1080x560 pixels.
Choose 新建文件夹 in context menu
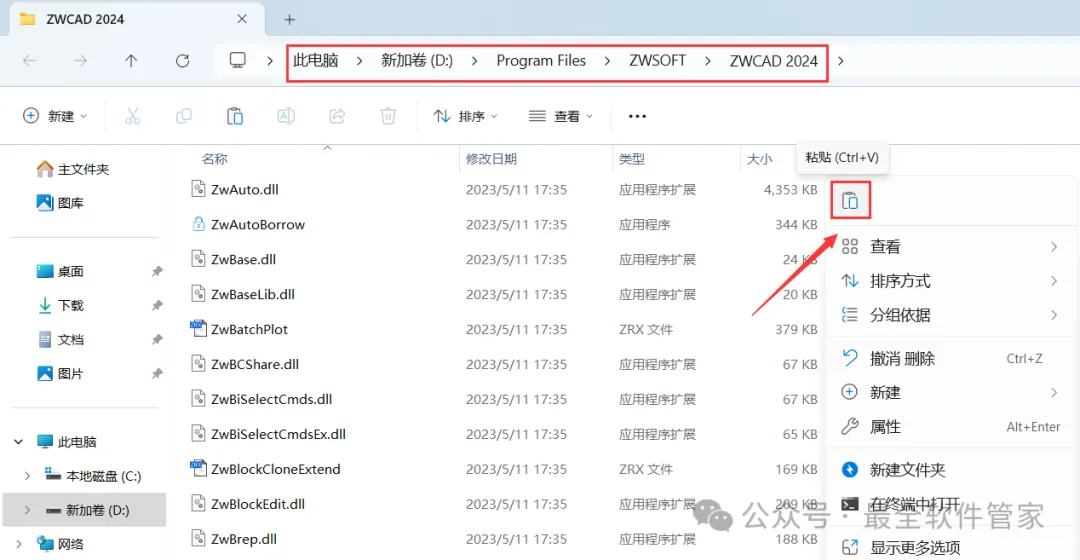coord(951,470)
